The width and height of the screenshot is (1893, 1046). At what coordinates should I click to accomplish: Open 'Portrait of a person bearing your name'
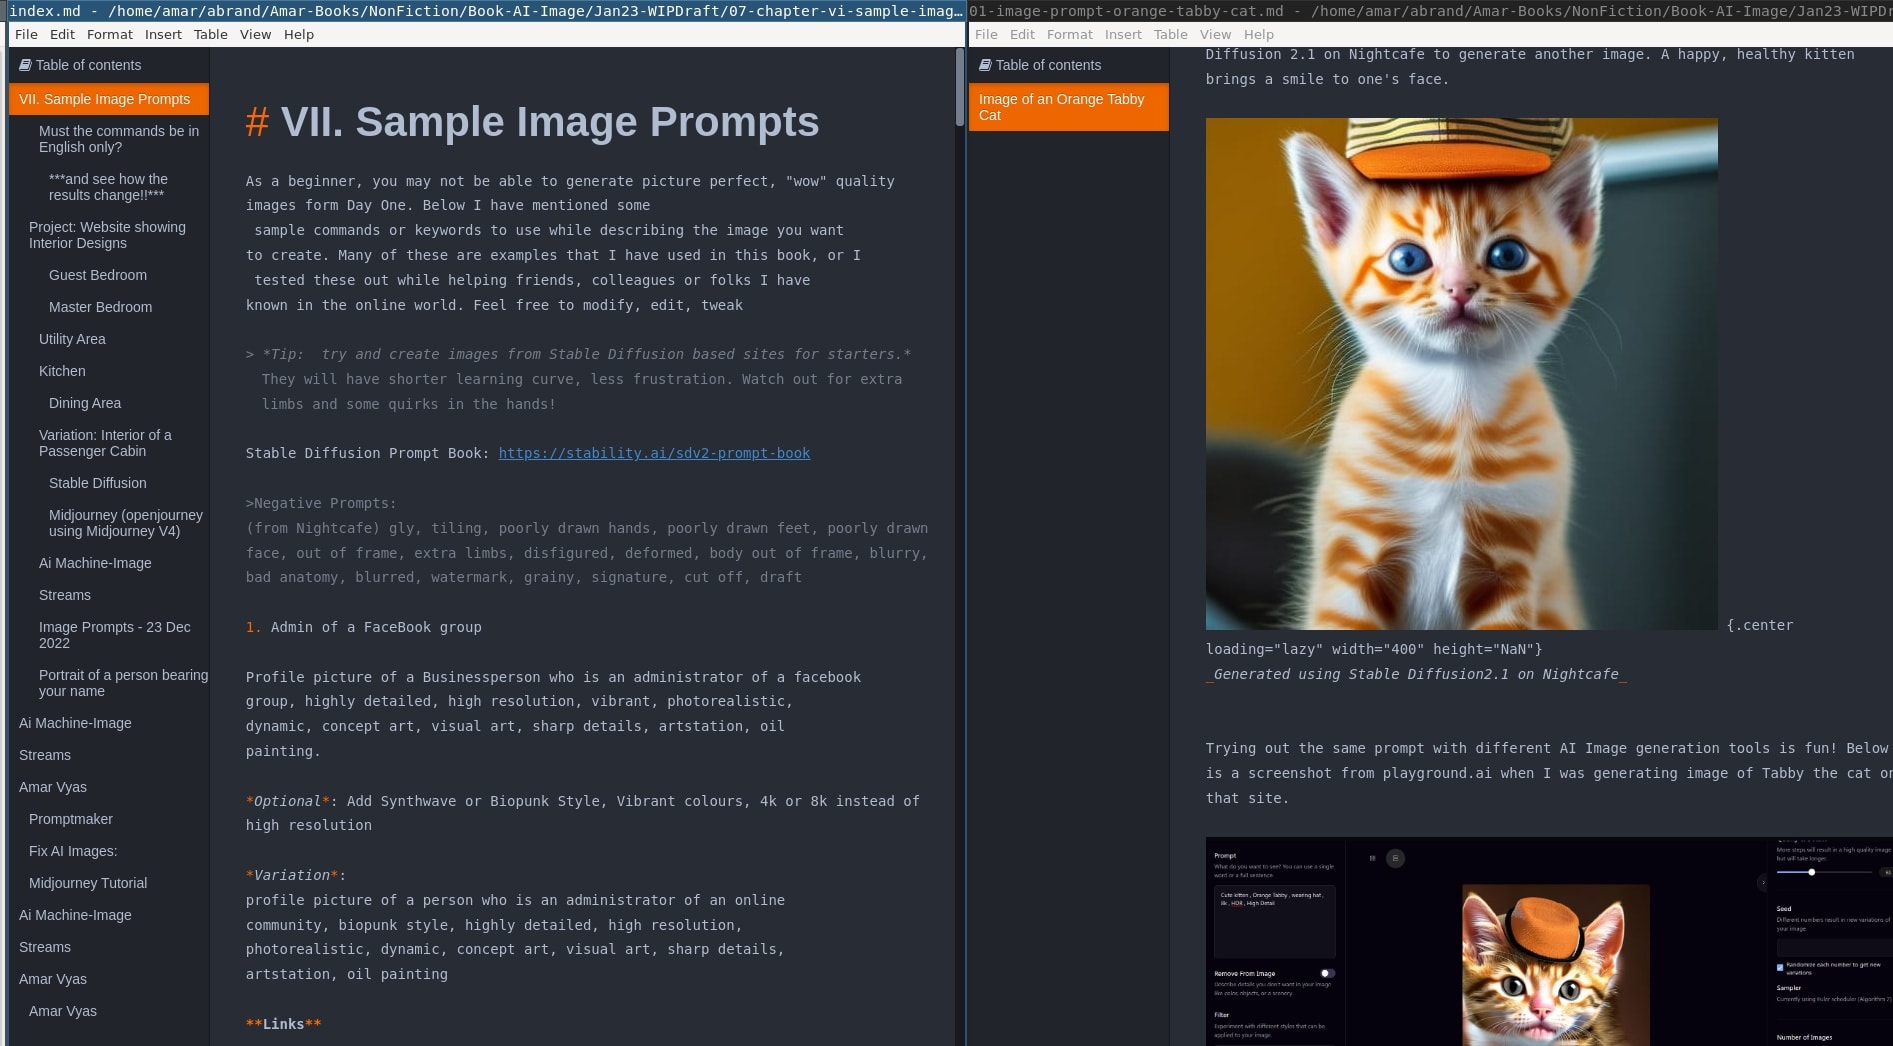pyautogui.click(x=123, y=683)
